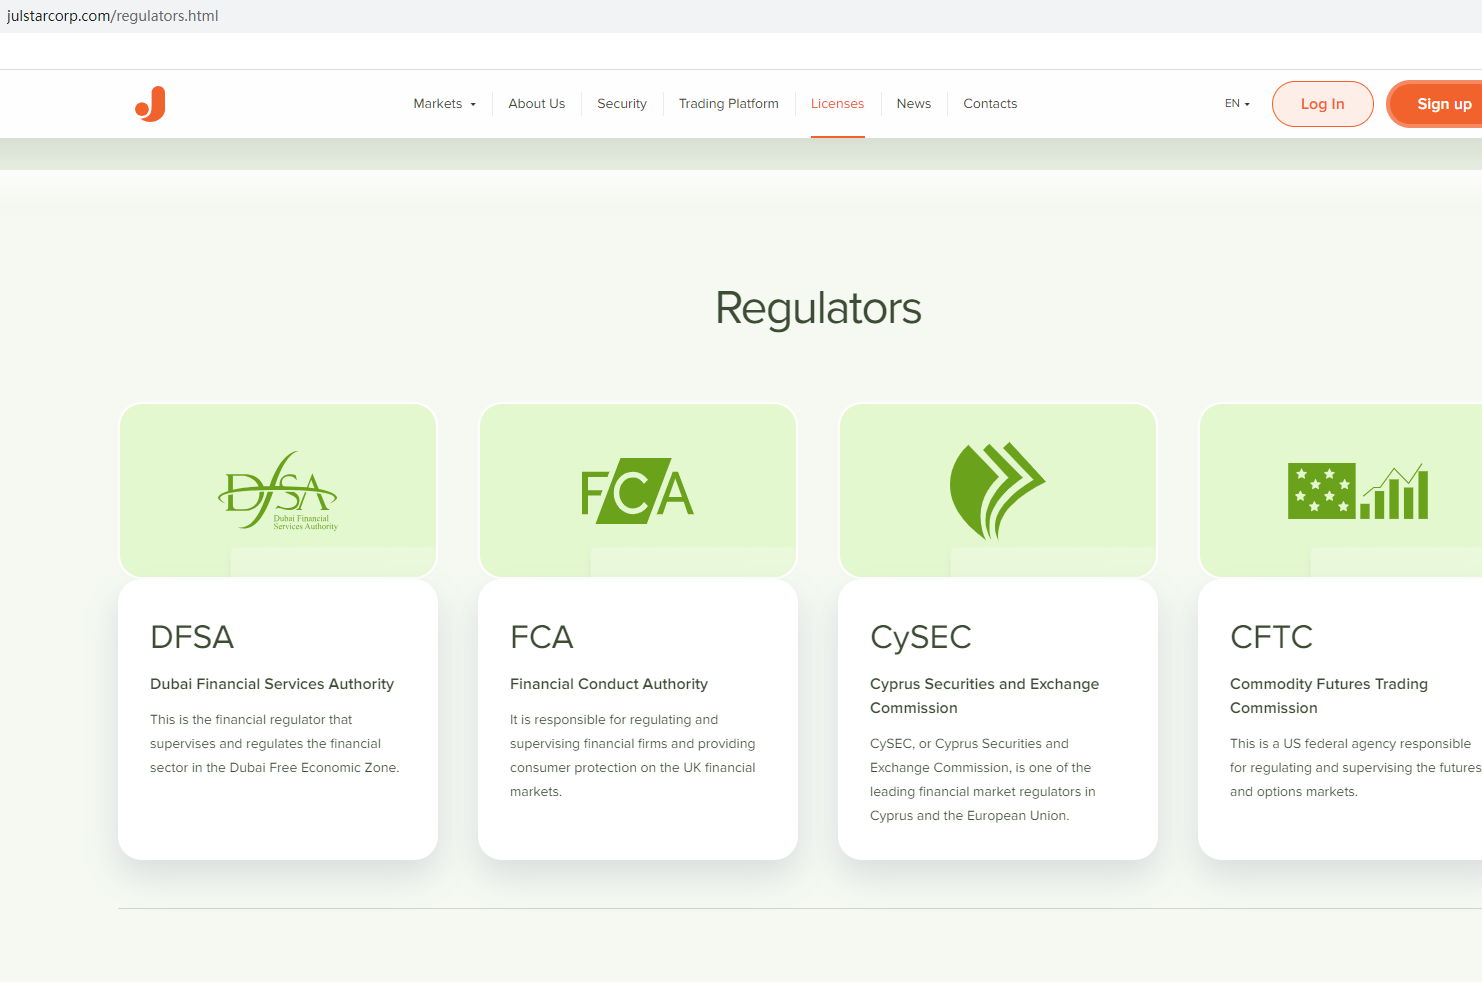The width and height of the screenshot is (1482, 982).
Task: Click the CFTC stars and chart logo
Action: 1358,491
